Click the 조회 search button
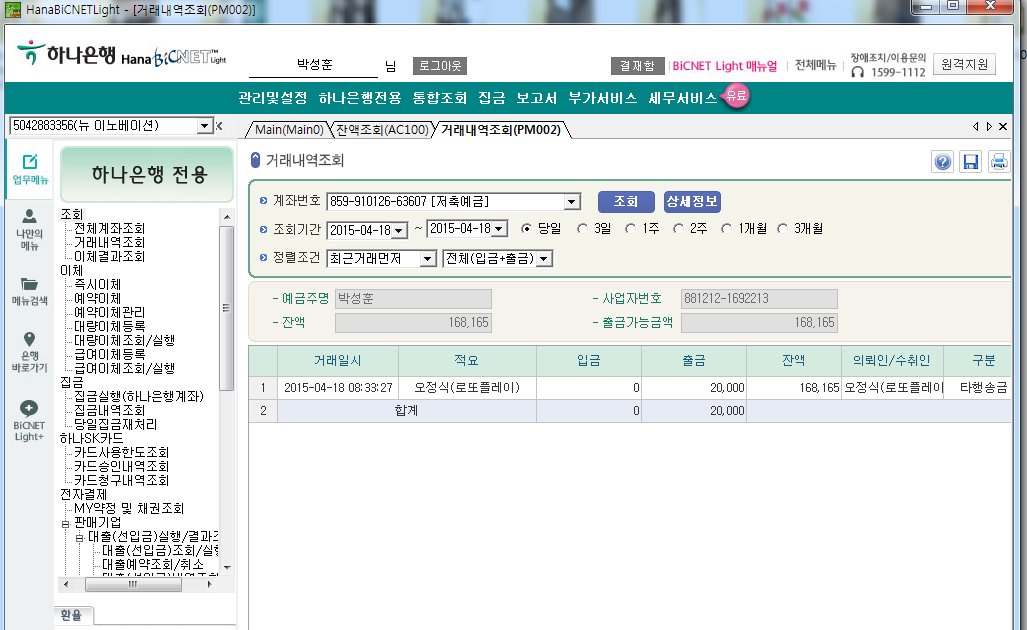The image size is (1027, 630). pos(625,201)
